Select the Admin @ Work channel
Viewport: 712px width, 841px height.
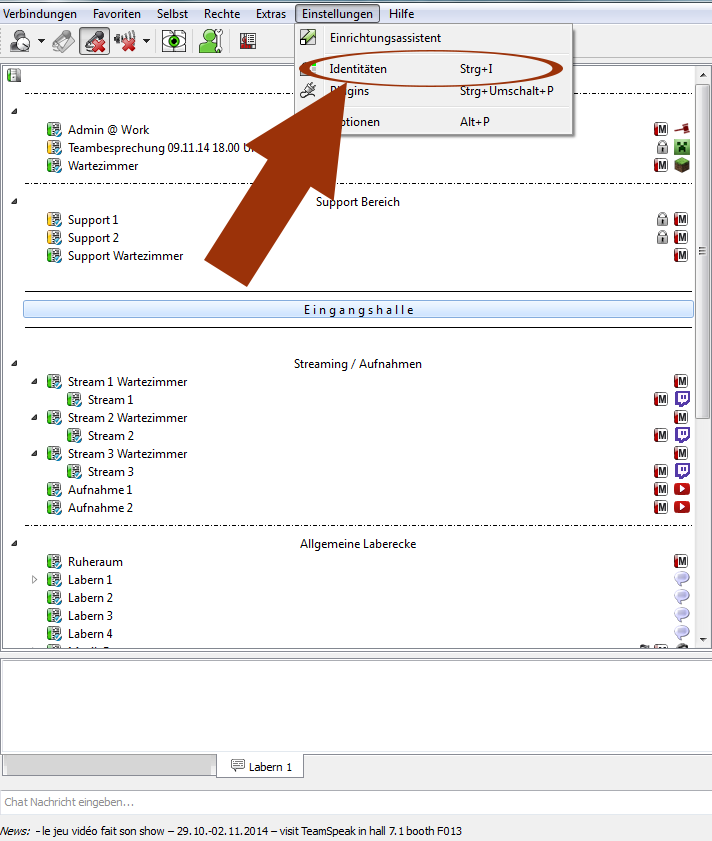pyautogui.click(x=108, y=130)
